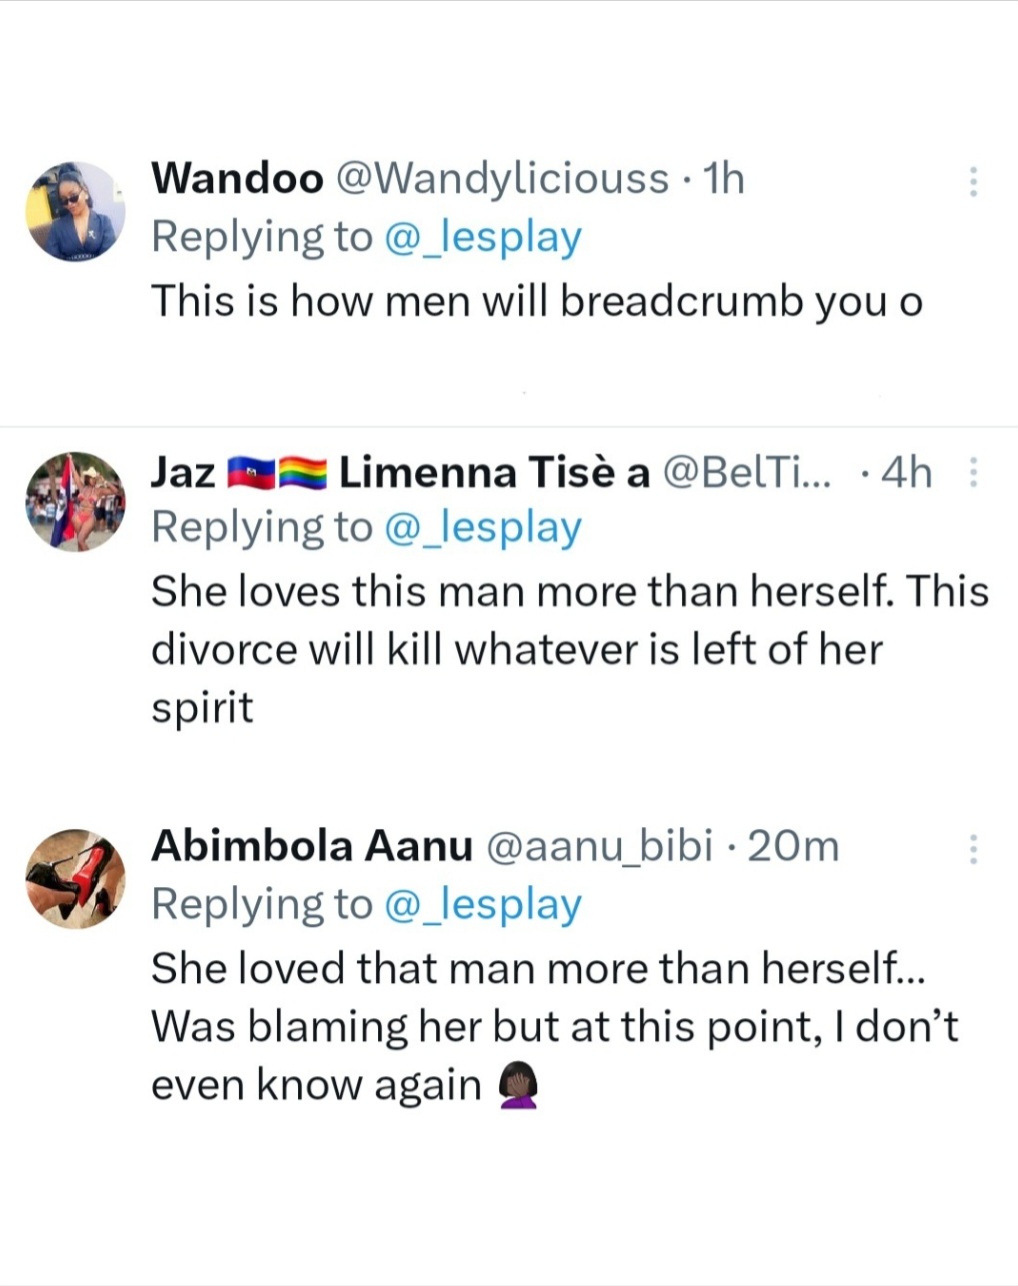Click @_lesplay link in Abimbola's reply
The width and height of the screenshot is (1018, 1286).
tap(482, 905)
